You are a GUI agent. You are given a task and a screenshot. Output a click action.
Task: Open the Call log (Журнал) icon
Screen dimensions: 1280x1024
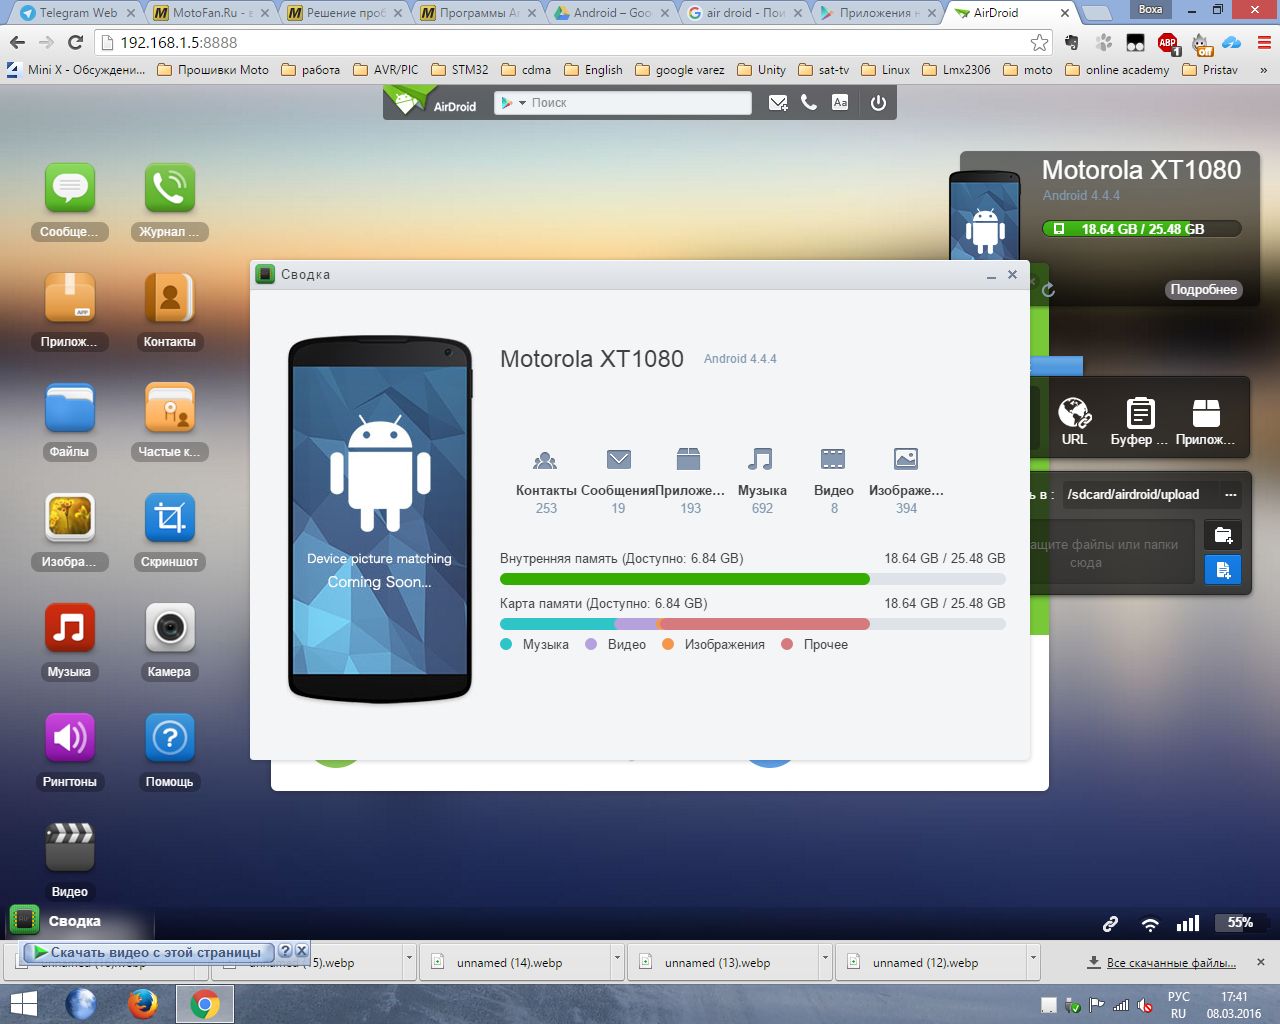point(169,188)
